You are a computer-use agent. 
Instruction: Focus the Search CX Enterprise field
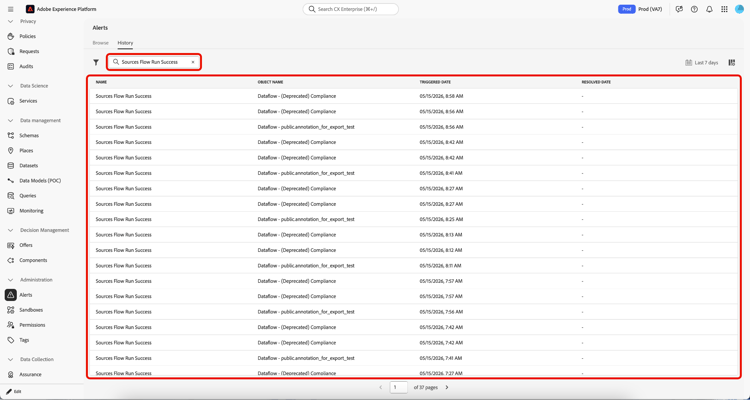pyautogui.click(x=351, y=9)
